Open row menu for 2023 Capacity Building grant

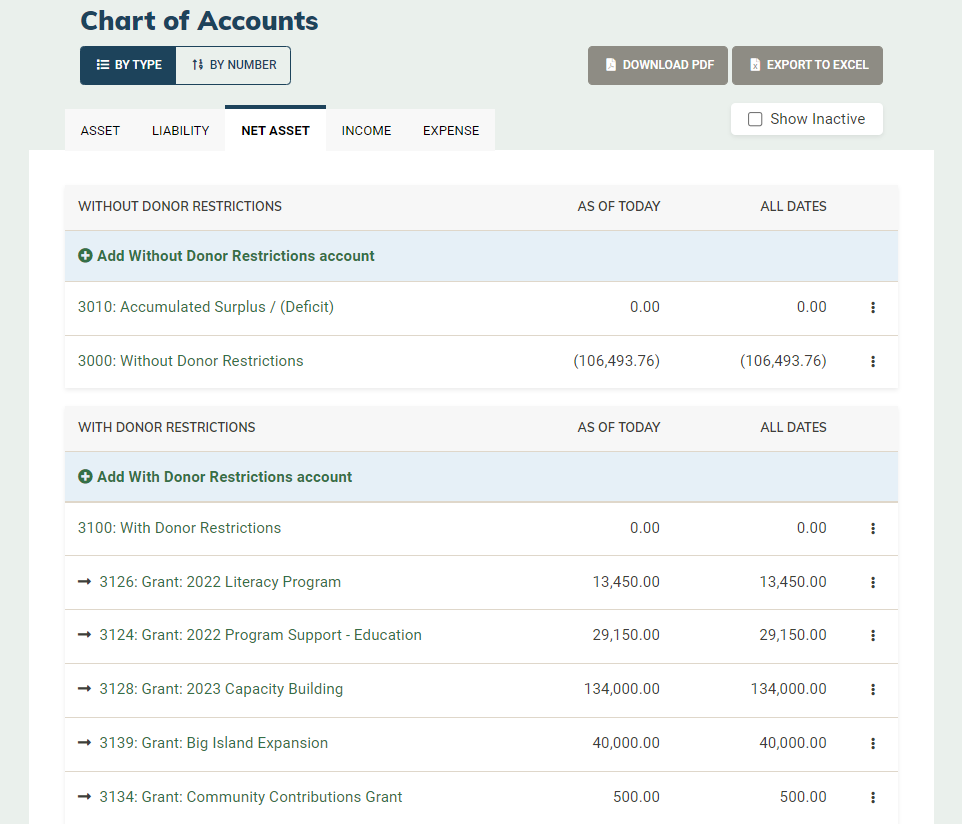click(873, 690)
